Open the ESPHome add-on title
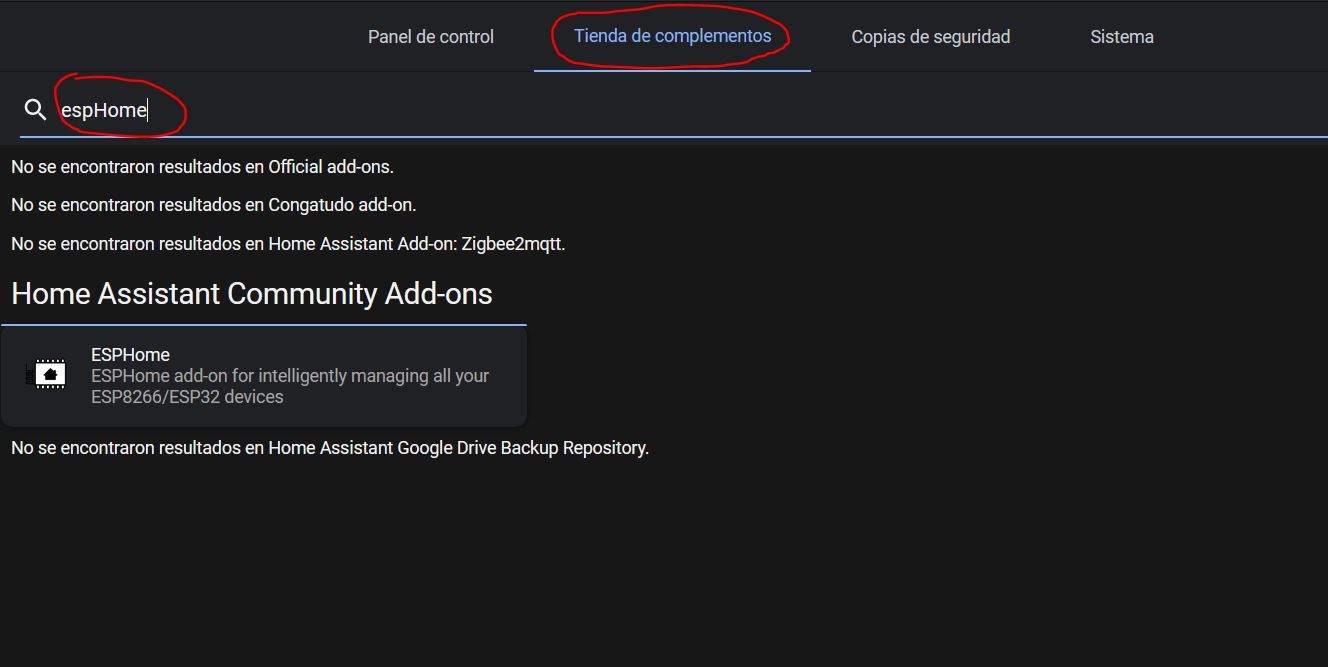The image size is (1328, 667). click(130, 355)
